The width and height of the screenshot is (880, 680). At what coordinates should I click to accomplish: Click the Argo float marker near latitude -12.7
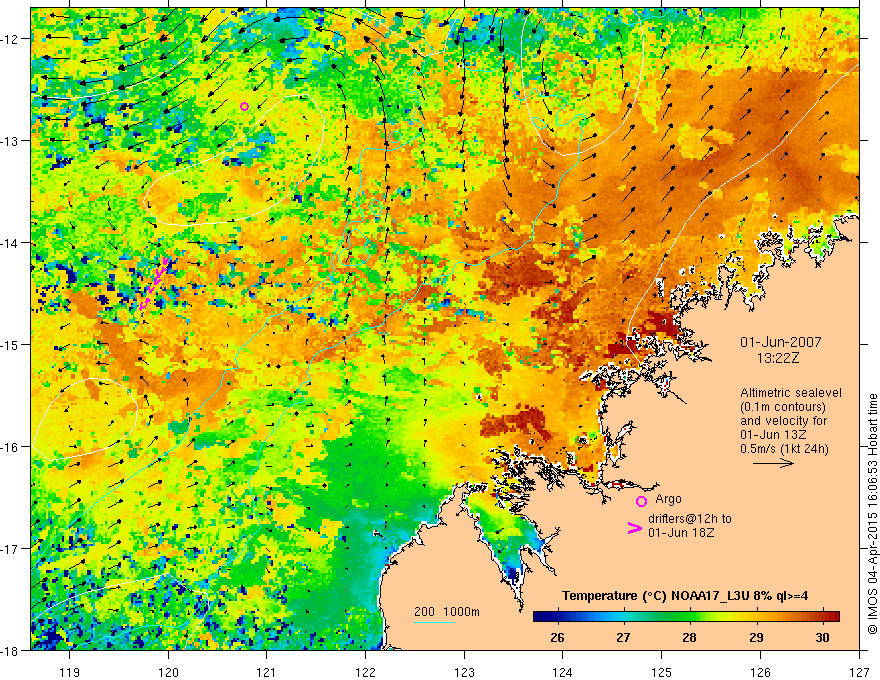click(244, 107)
